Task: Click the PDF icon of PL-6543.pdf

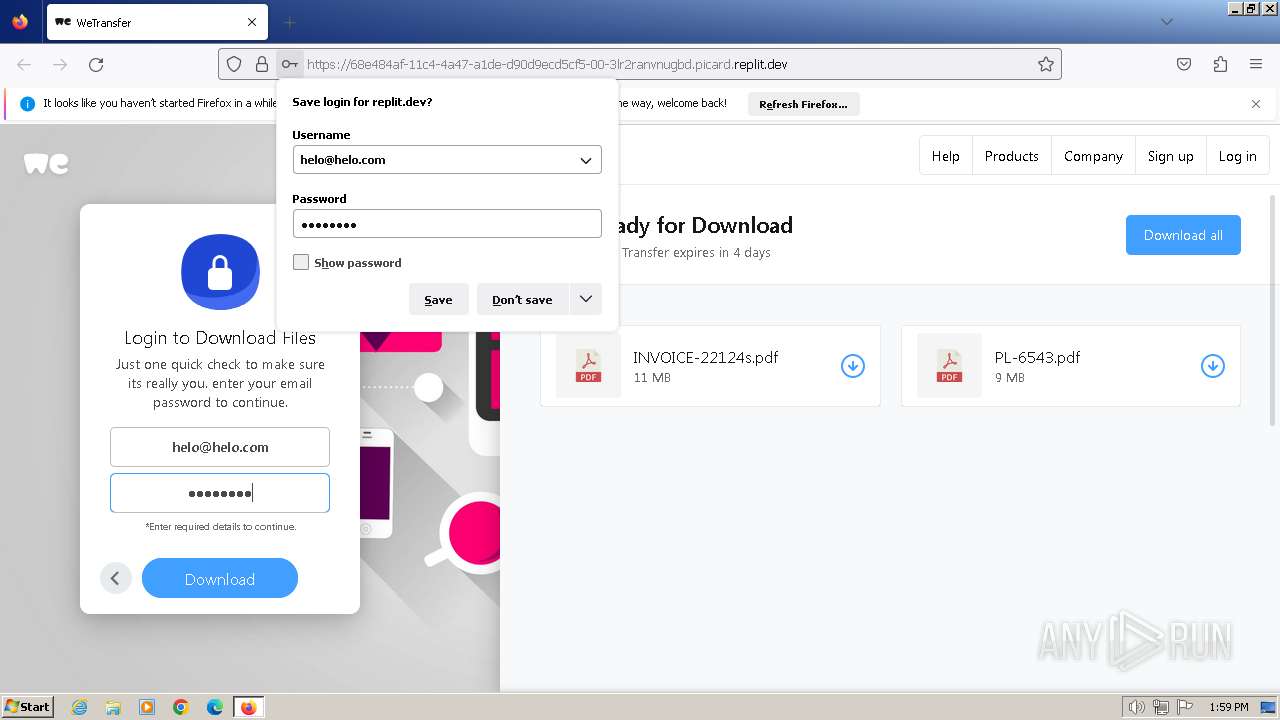Action: point(949,366)
